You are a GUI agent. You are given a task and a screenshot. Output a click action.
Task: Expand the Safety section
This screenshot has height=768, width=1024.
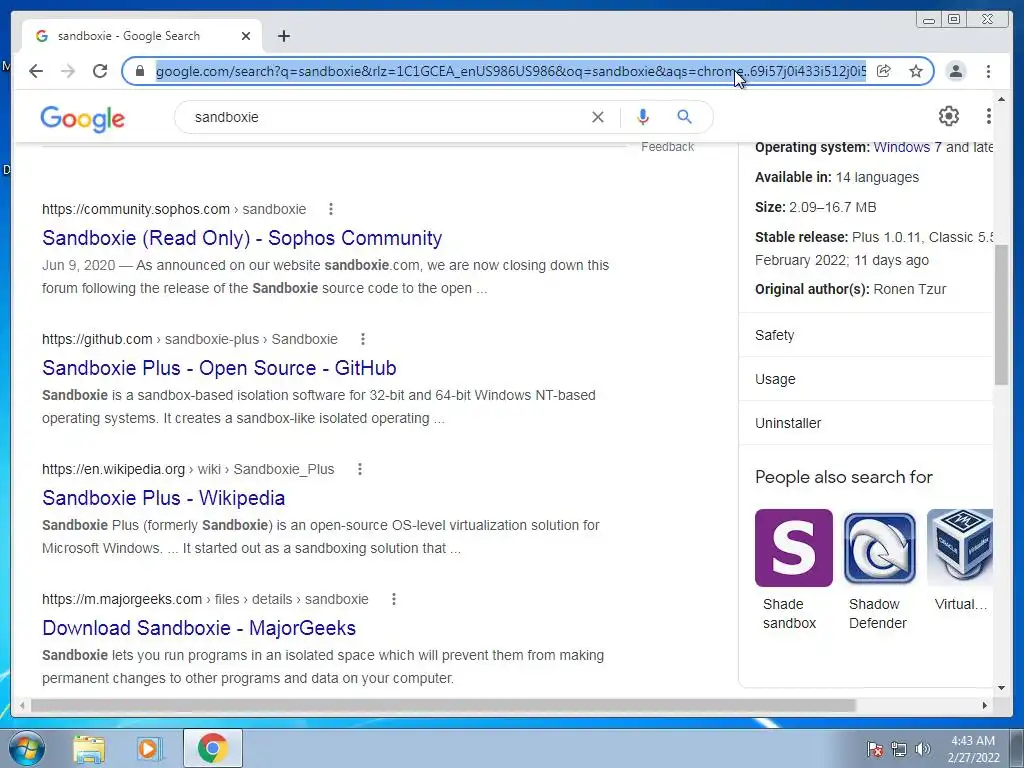coord(865,335)
